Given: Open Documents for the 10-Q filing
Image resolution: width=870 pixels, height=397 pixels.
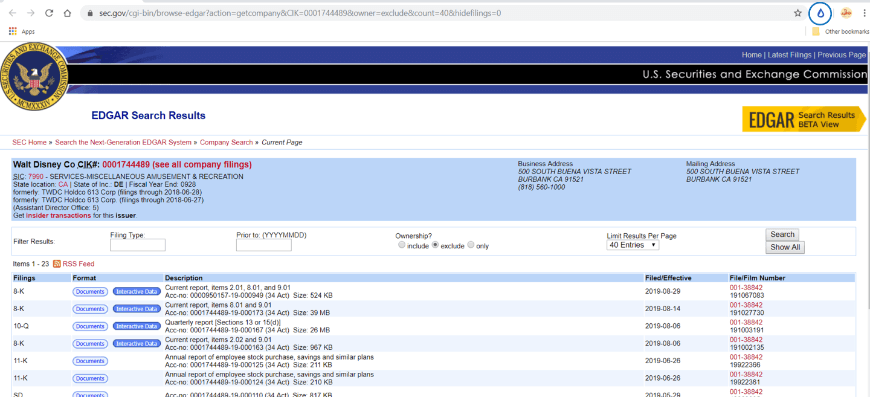Looking at the screenshot, I should coord(90,326).
